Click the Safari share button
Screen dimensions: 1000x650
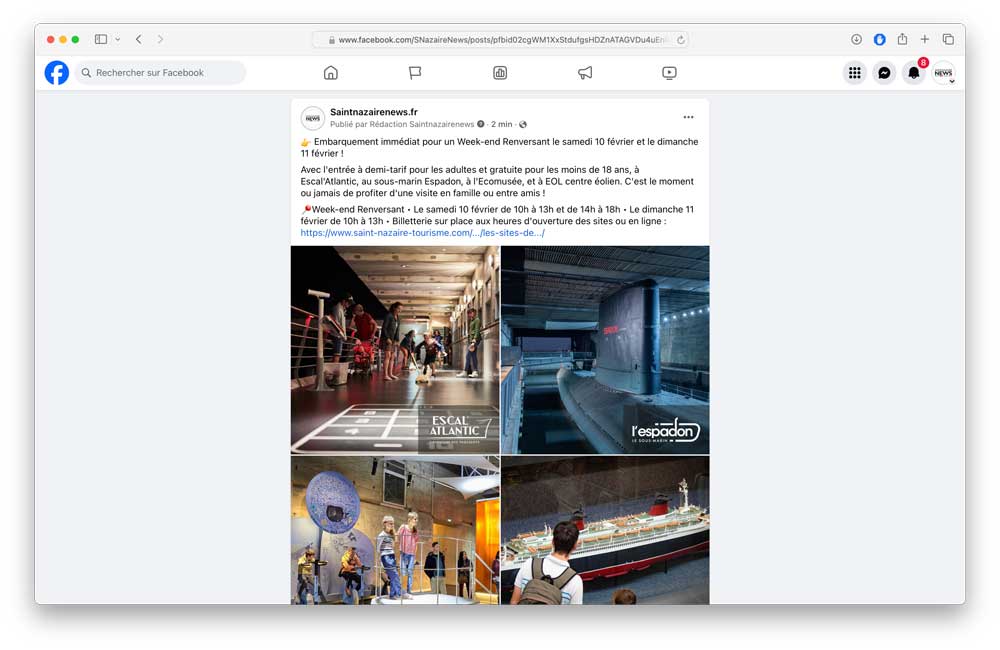click(x=902, y=40)
